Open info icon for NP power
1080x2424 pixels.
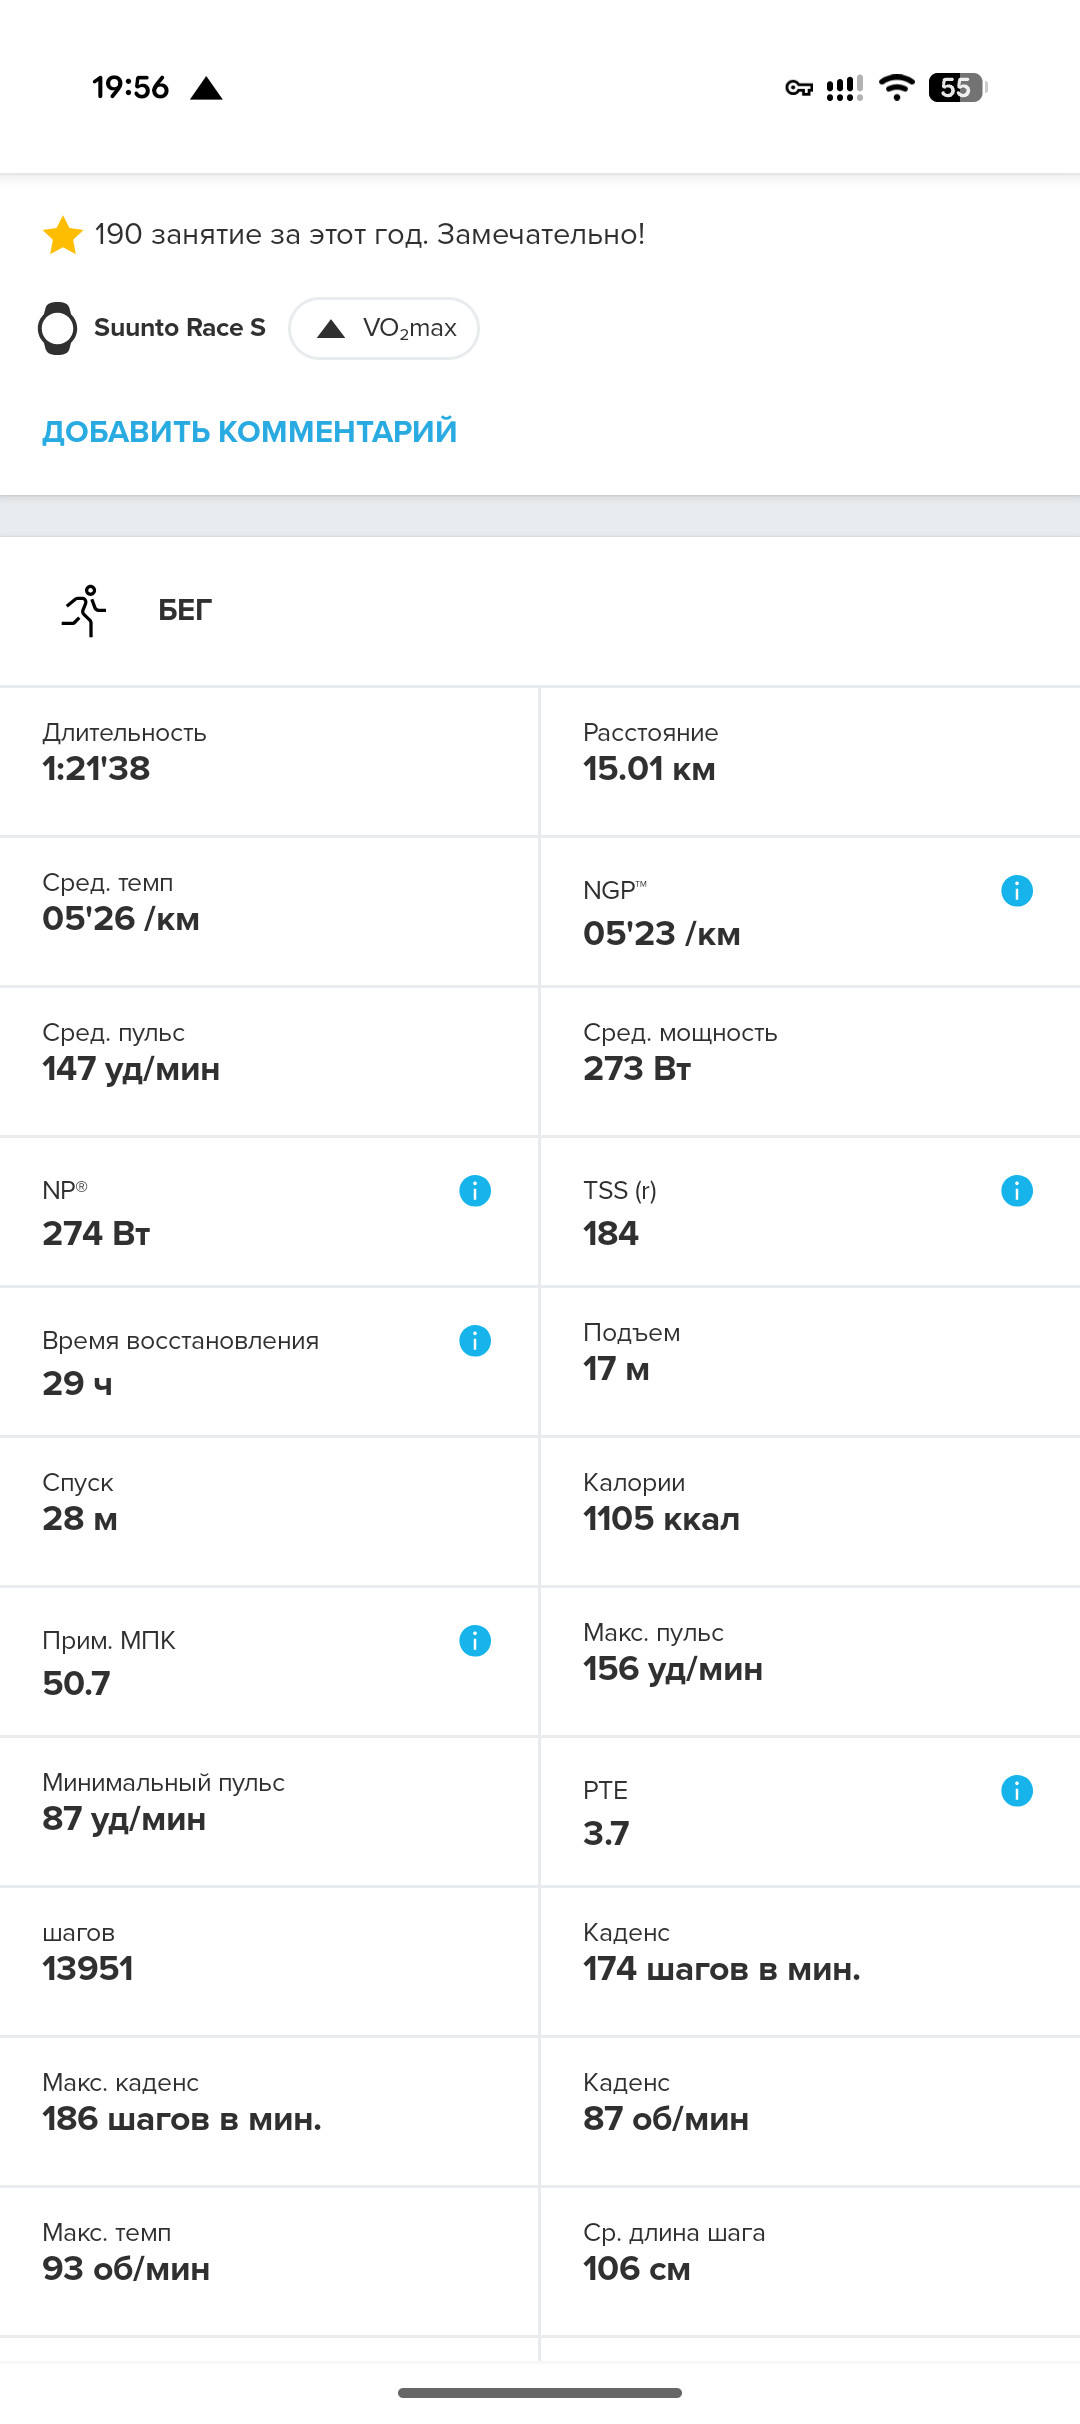(475, 1190)
